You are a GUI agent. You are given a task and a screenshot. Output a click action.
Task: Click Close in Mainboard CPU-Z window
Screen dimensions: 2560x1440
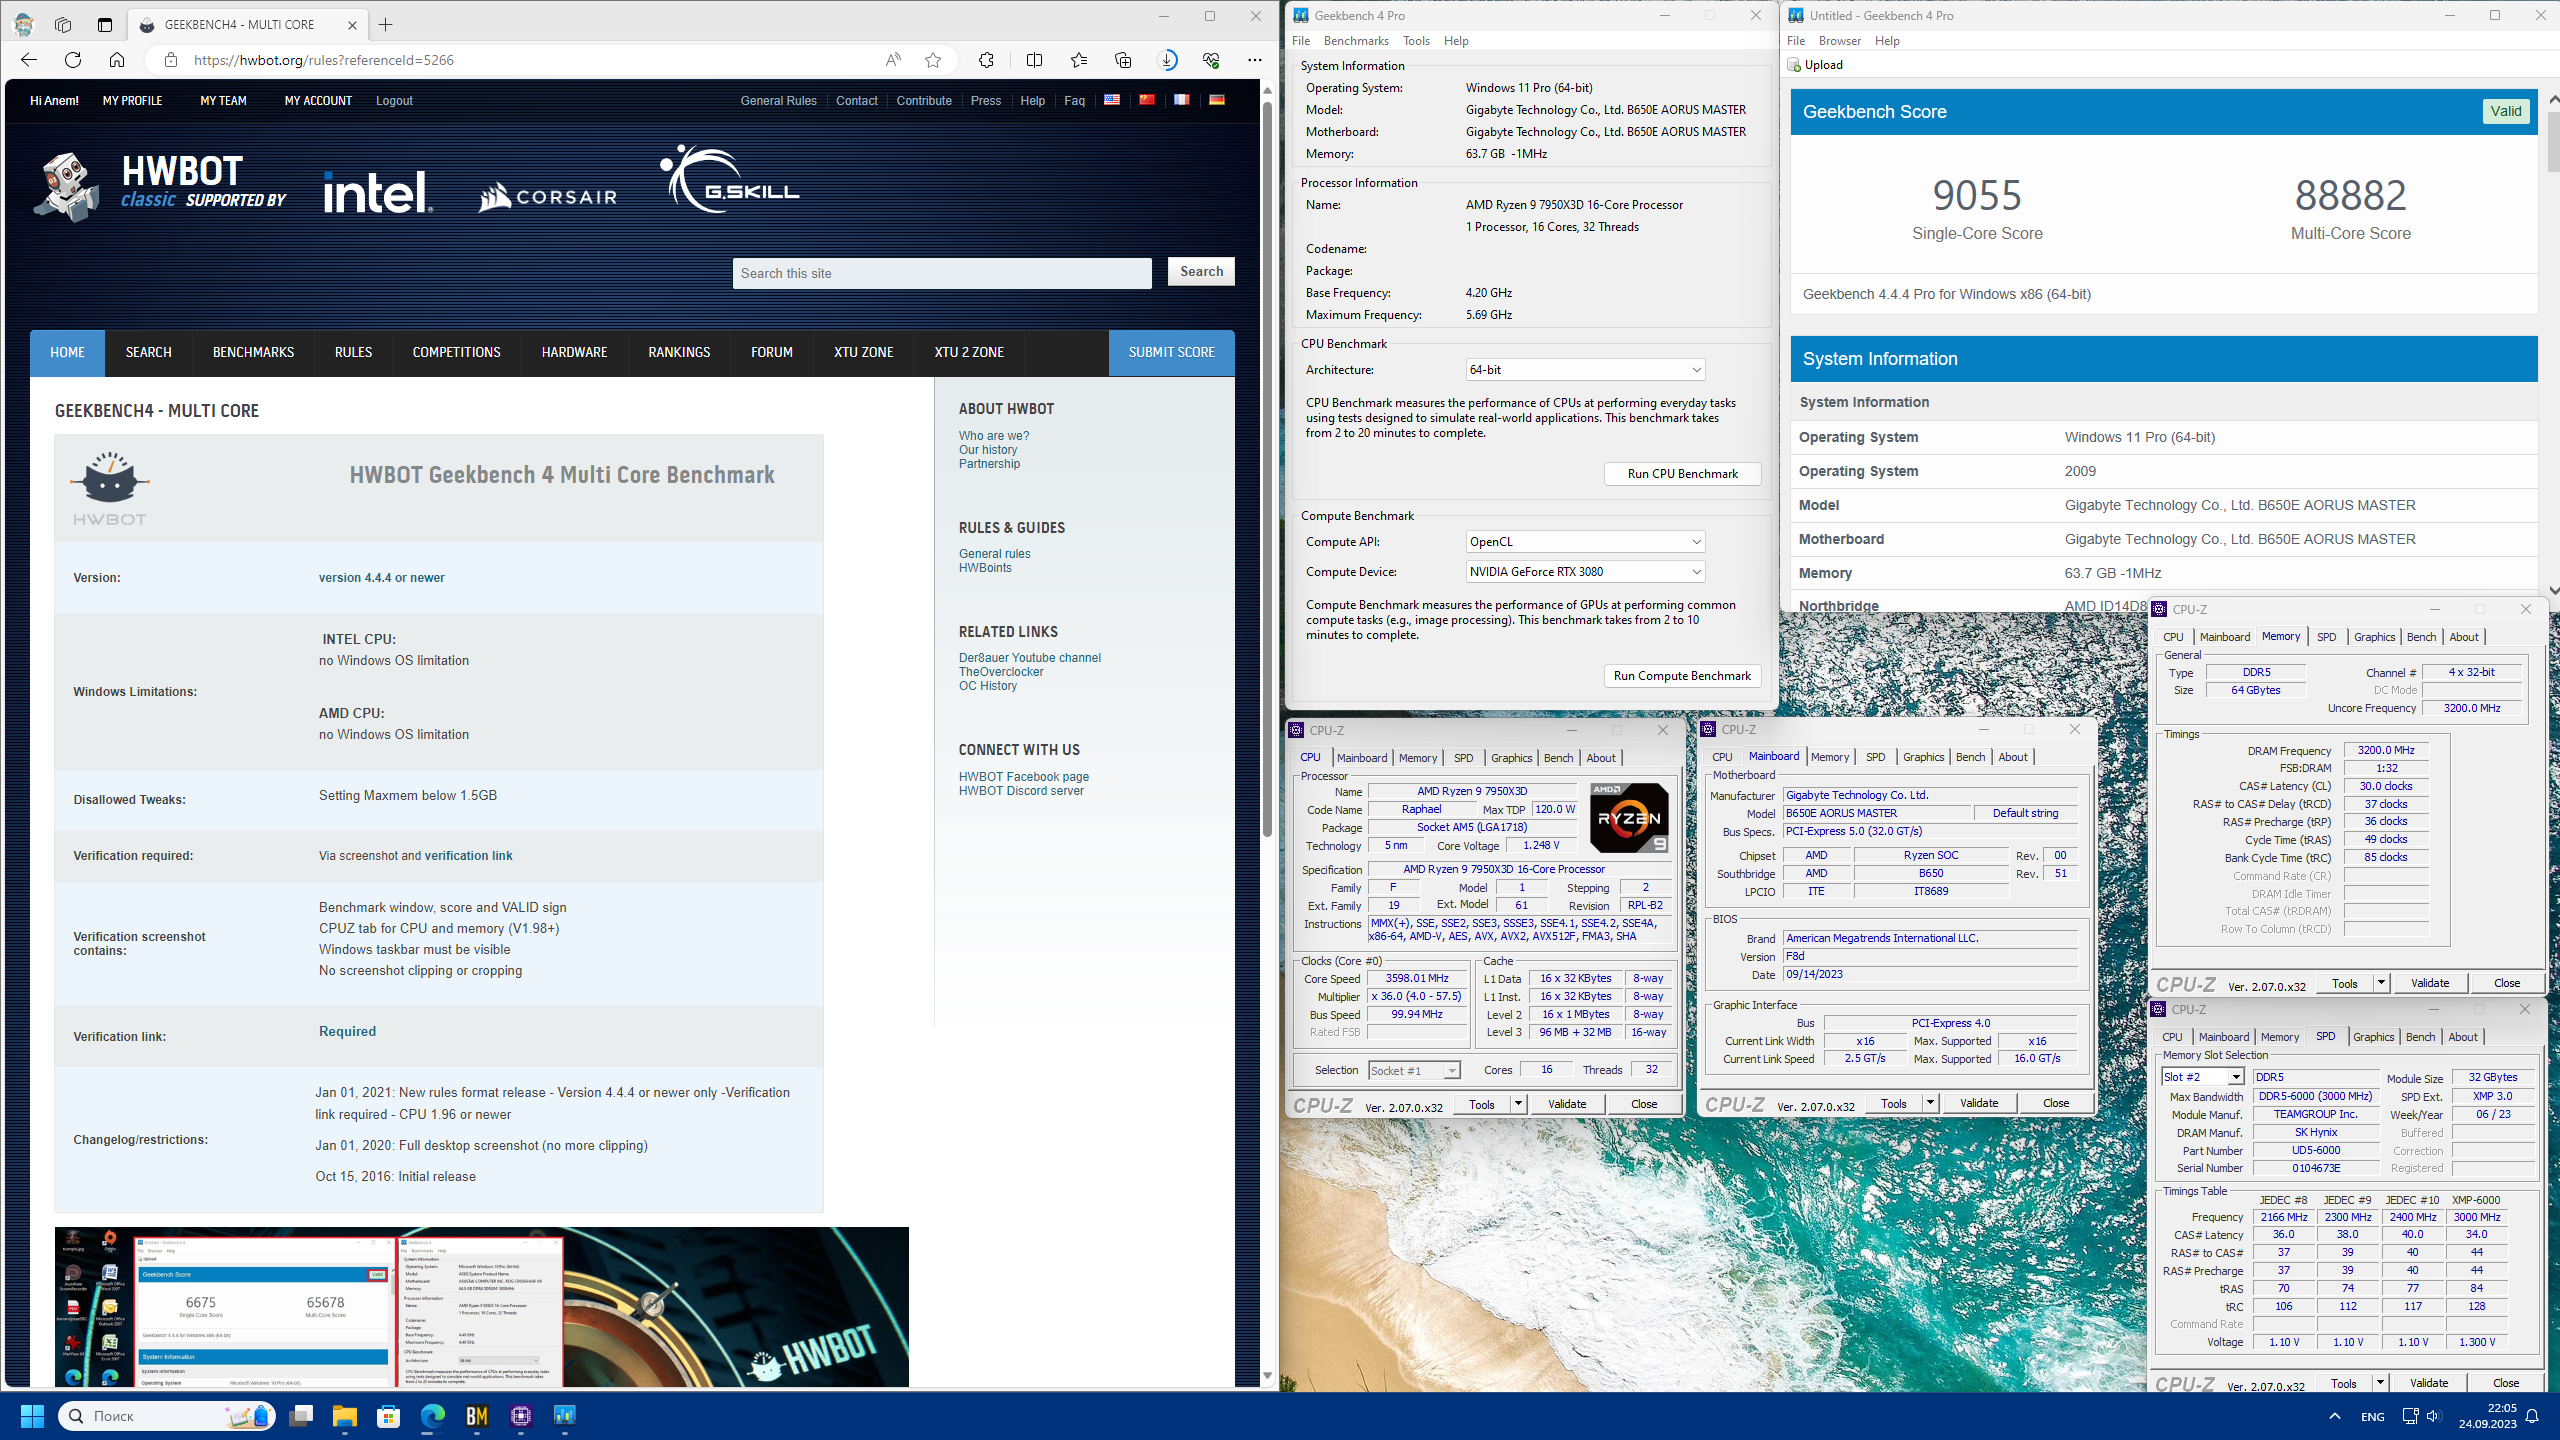coord(2055,1104)
